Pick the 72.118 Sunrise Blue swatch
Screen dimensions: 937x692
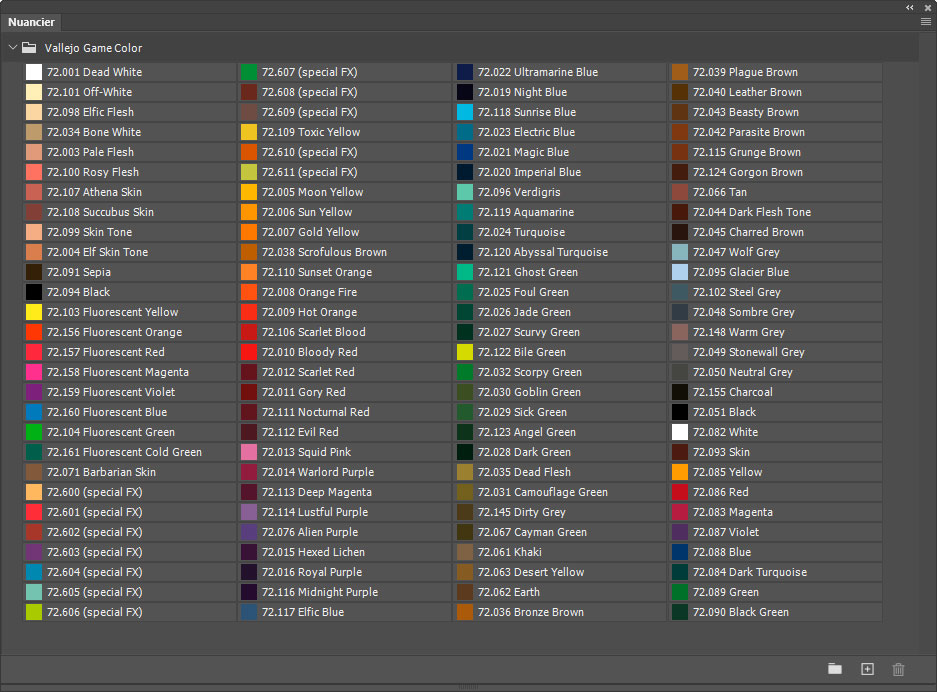tap(465, 112)
